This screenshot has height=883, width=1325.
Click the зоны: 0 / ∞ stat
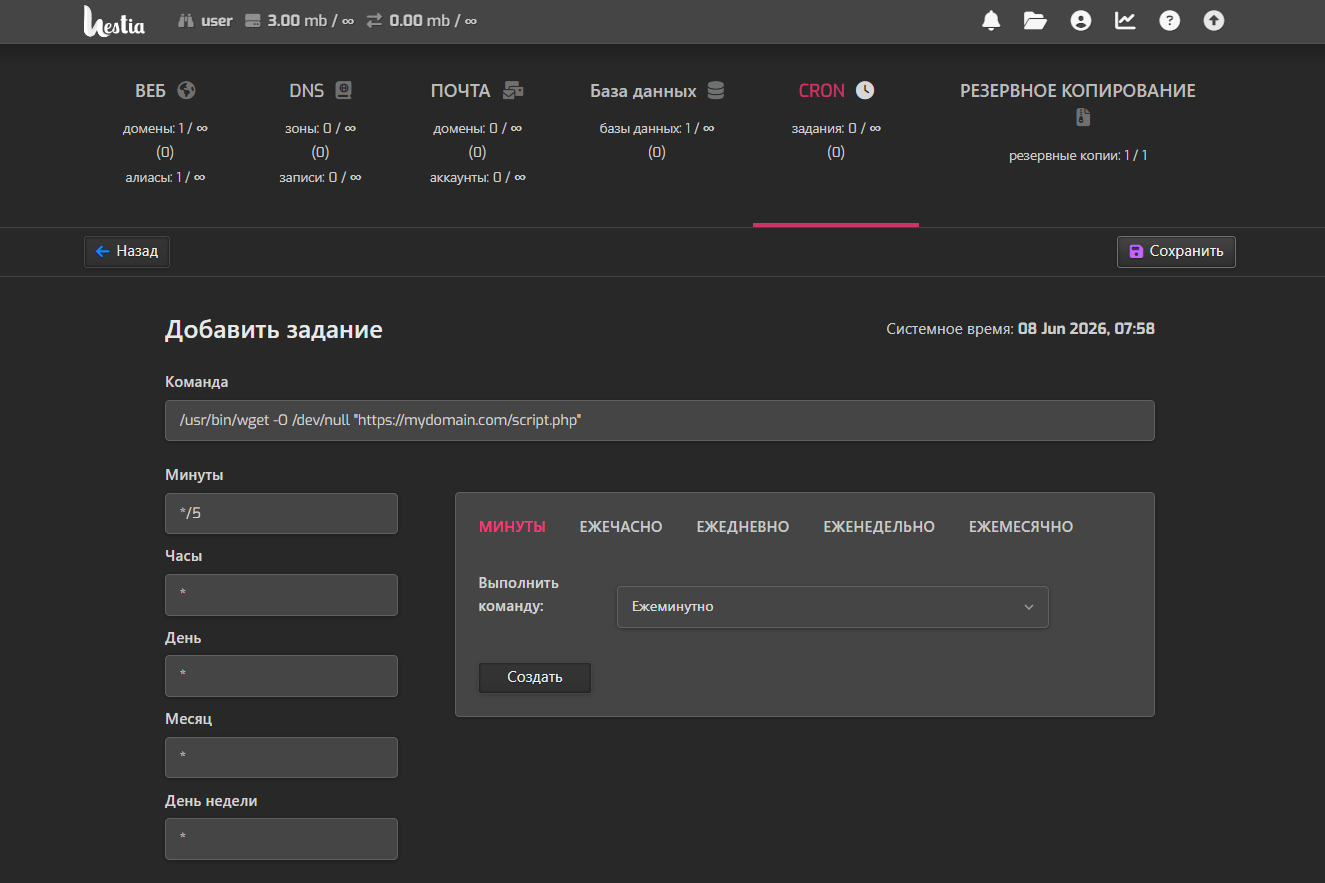pos(320,128)
